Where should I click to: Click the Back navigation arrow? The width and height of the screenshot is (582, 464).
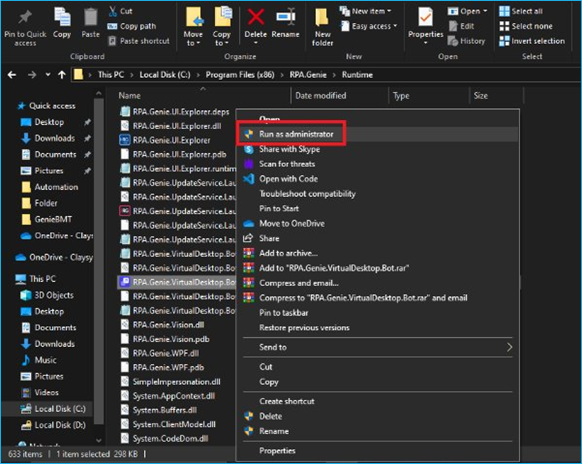(12, 75)
